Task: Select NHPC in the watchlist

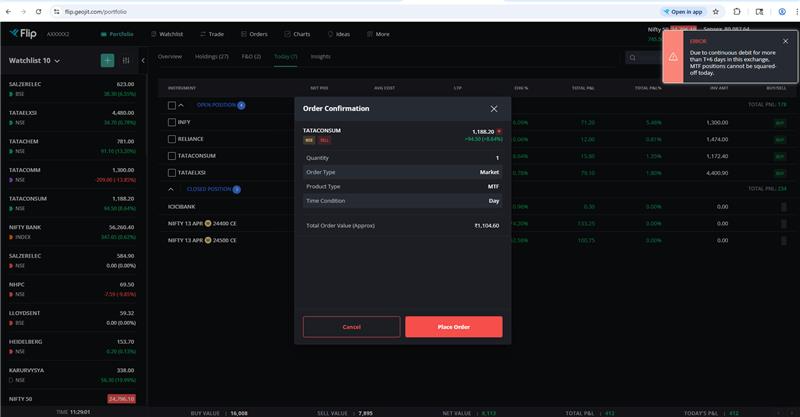Action: (72, 289)
